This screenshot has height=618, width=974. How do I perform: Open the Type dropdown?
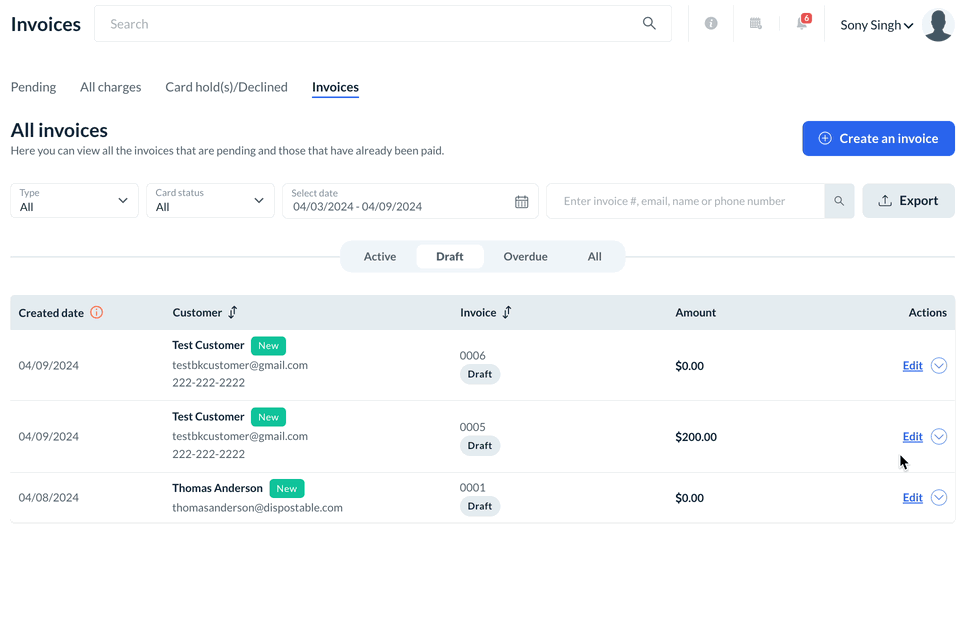(75, 201)
